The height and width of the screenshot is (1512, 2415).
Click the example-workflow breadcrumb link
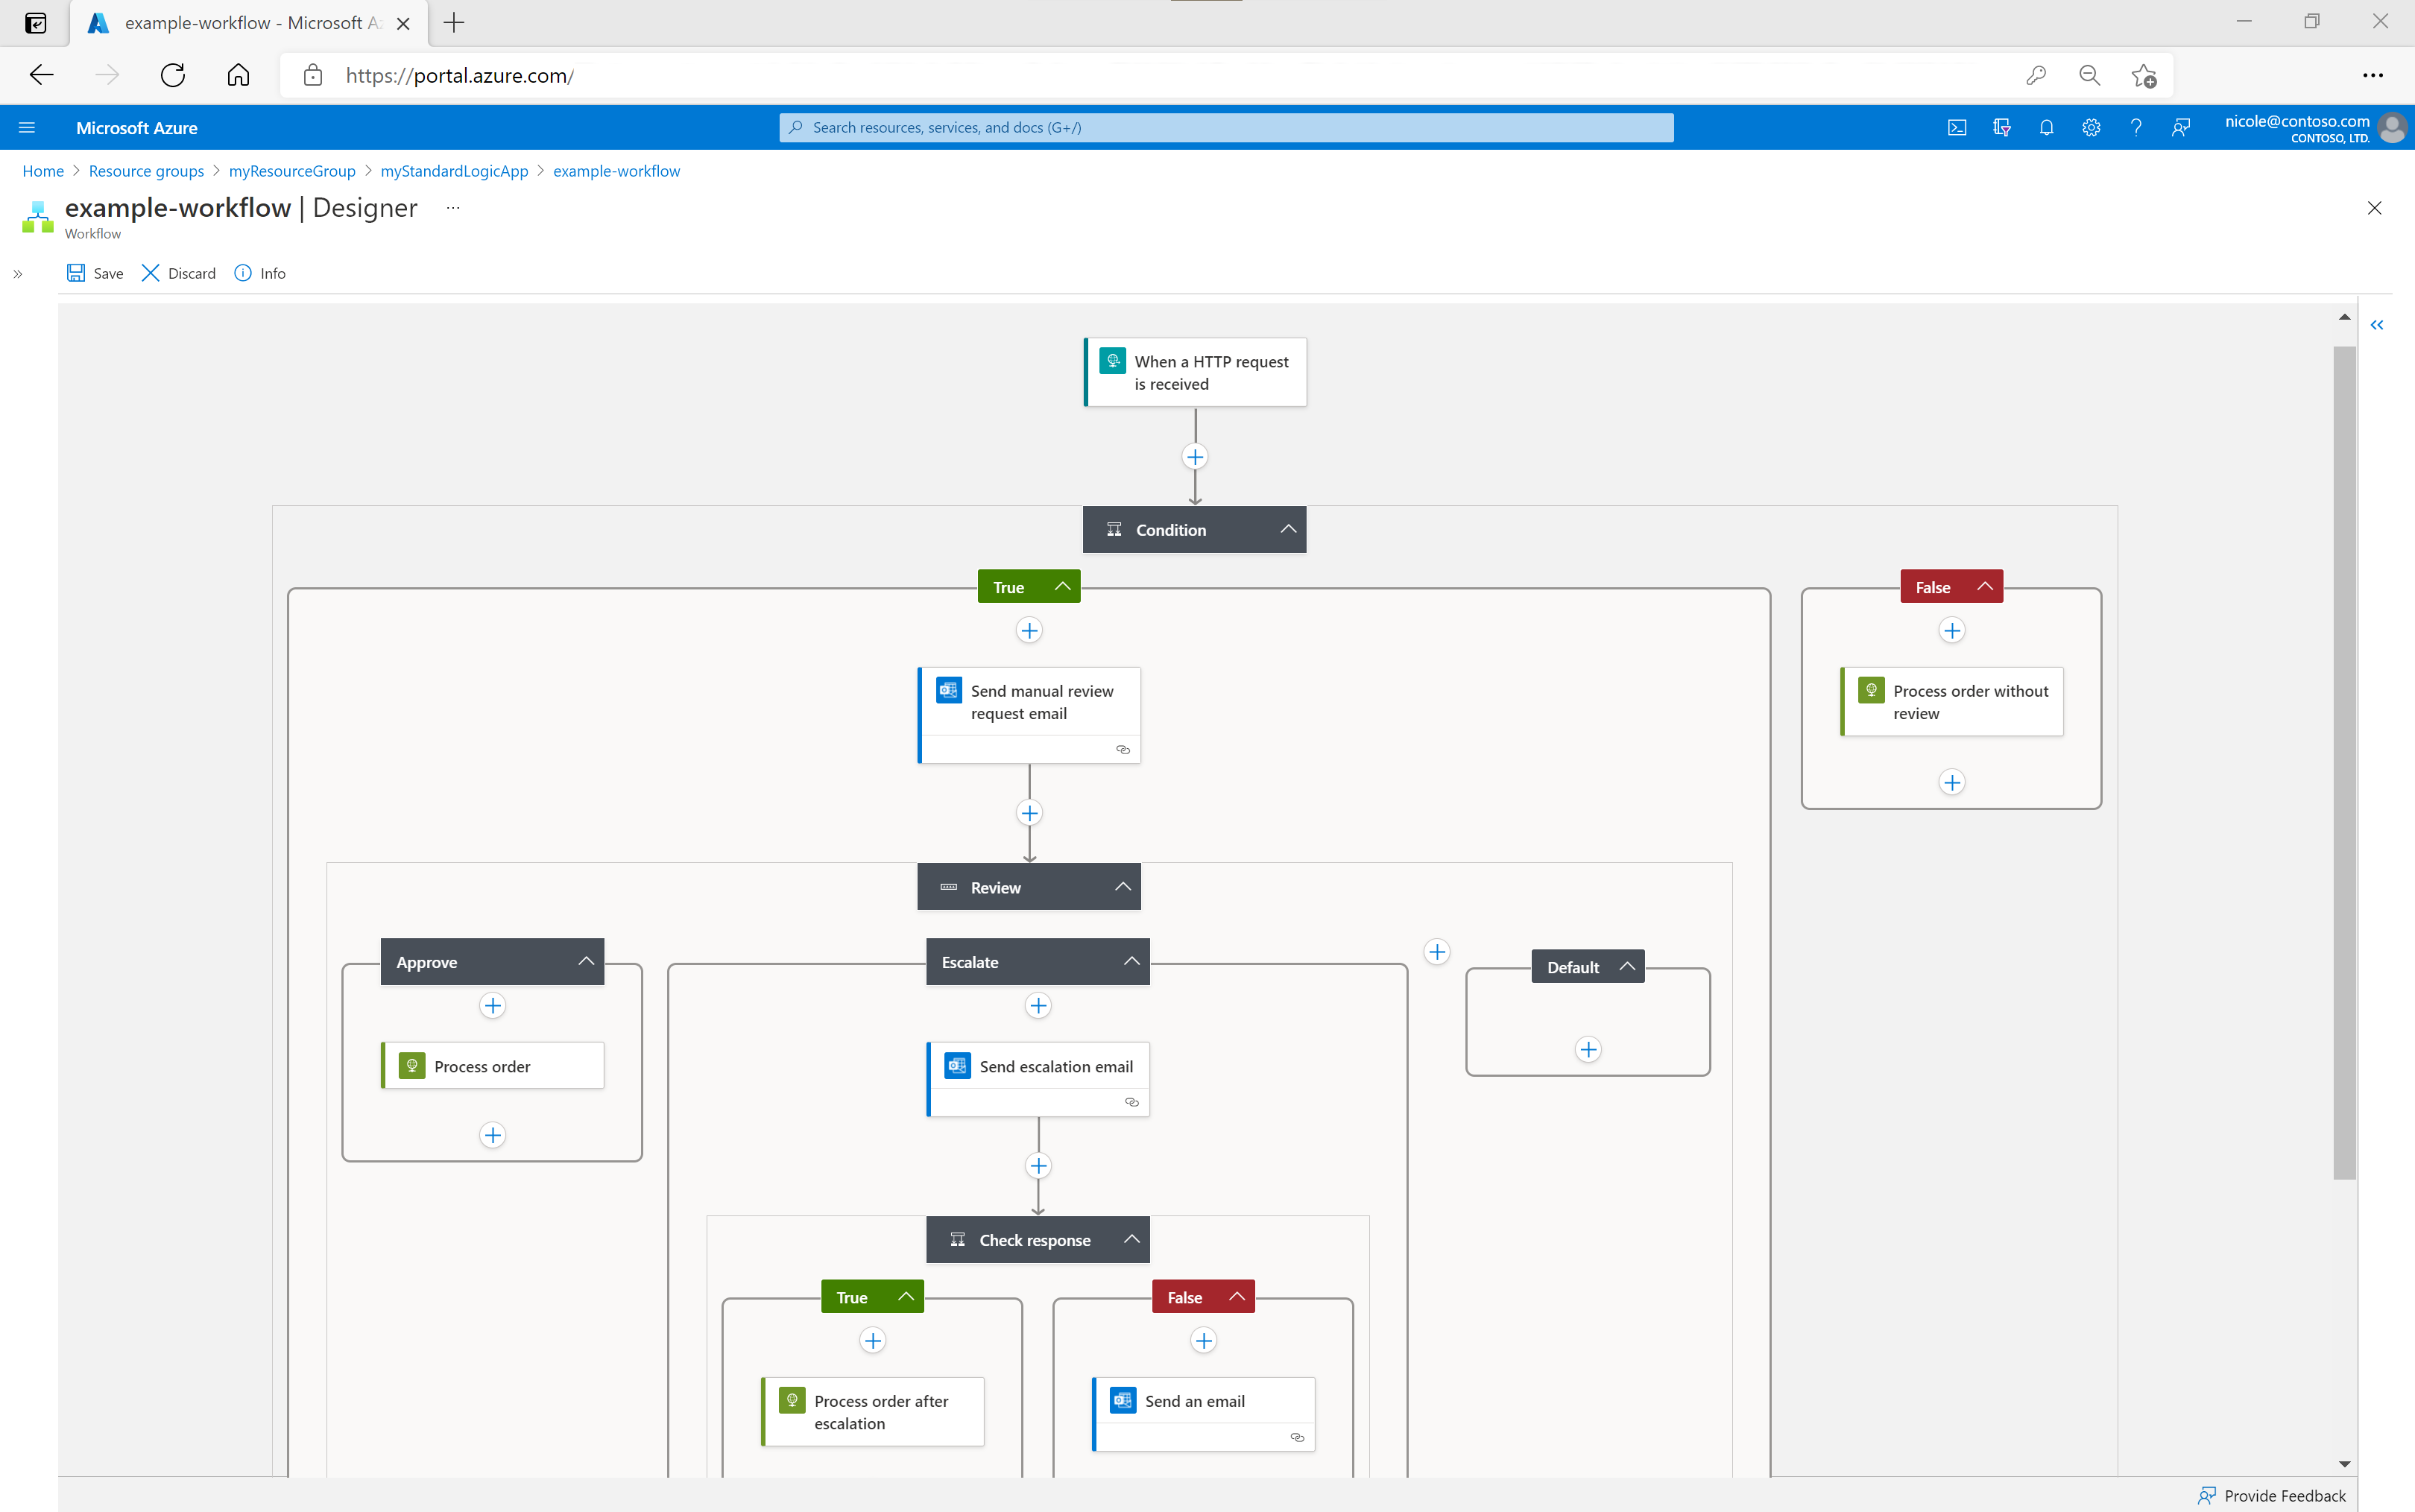click(617, 169)
